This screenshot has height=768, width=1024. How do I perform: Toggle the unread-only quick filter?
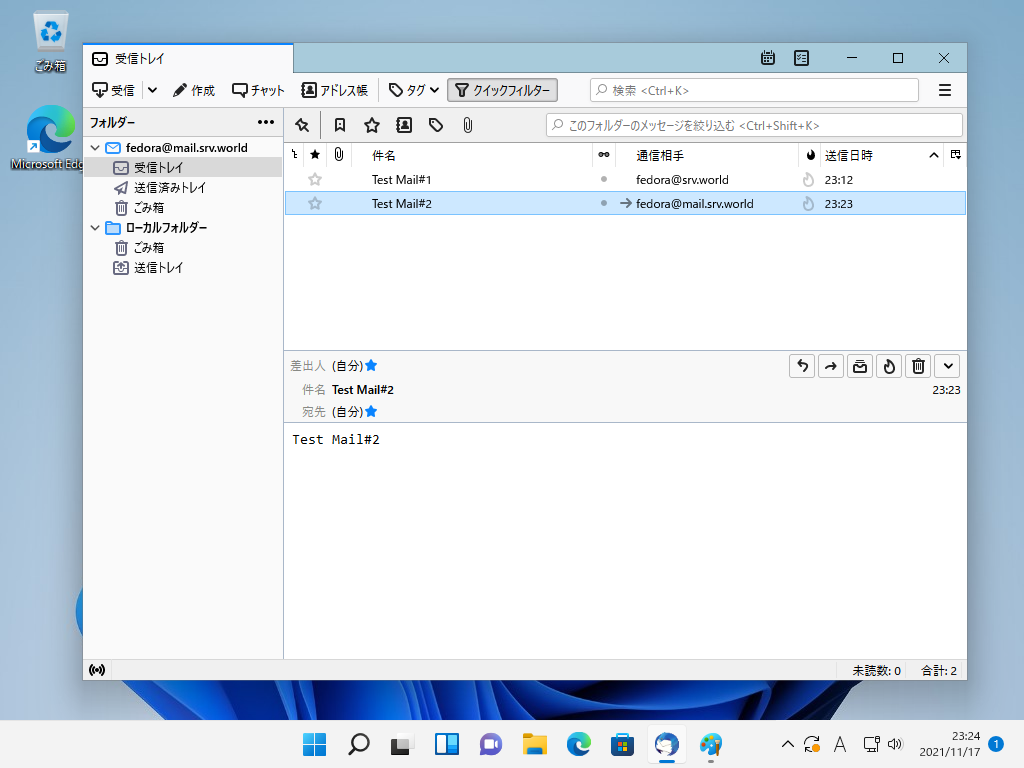point(340,125)
